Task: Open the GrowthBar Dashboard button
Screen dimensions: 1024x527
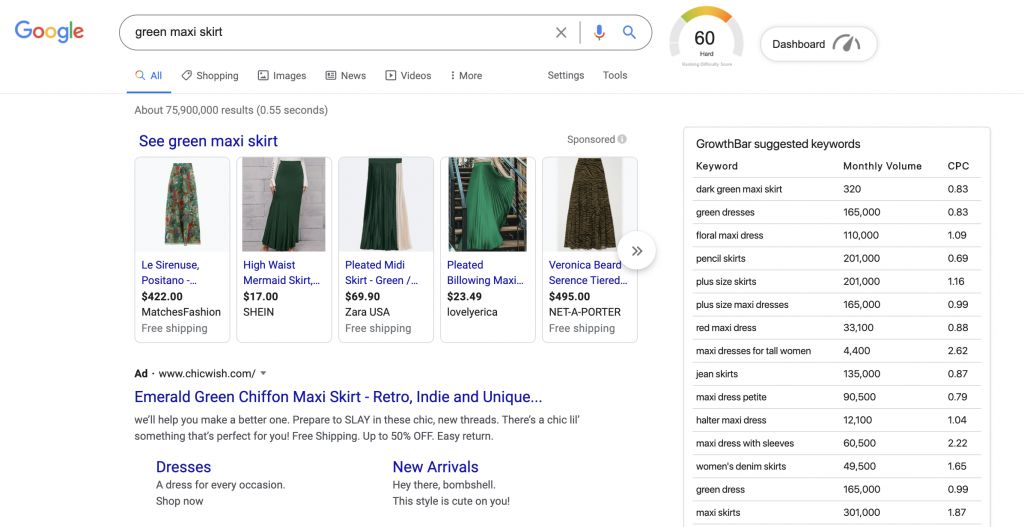Action: [818, 44]
